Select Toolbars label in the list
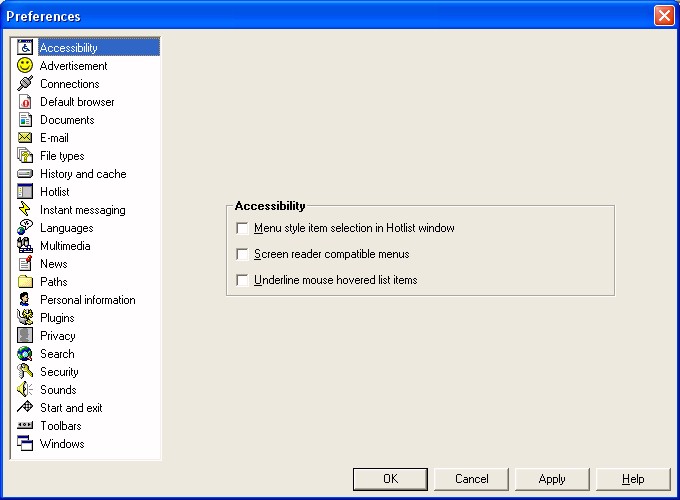 point(61,426)
